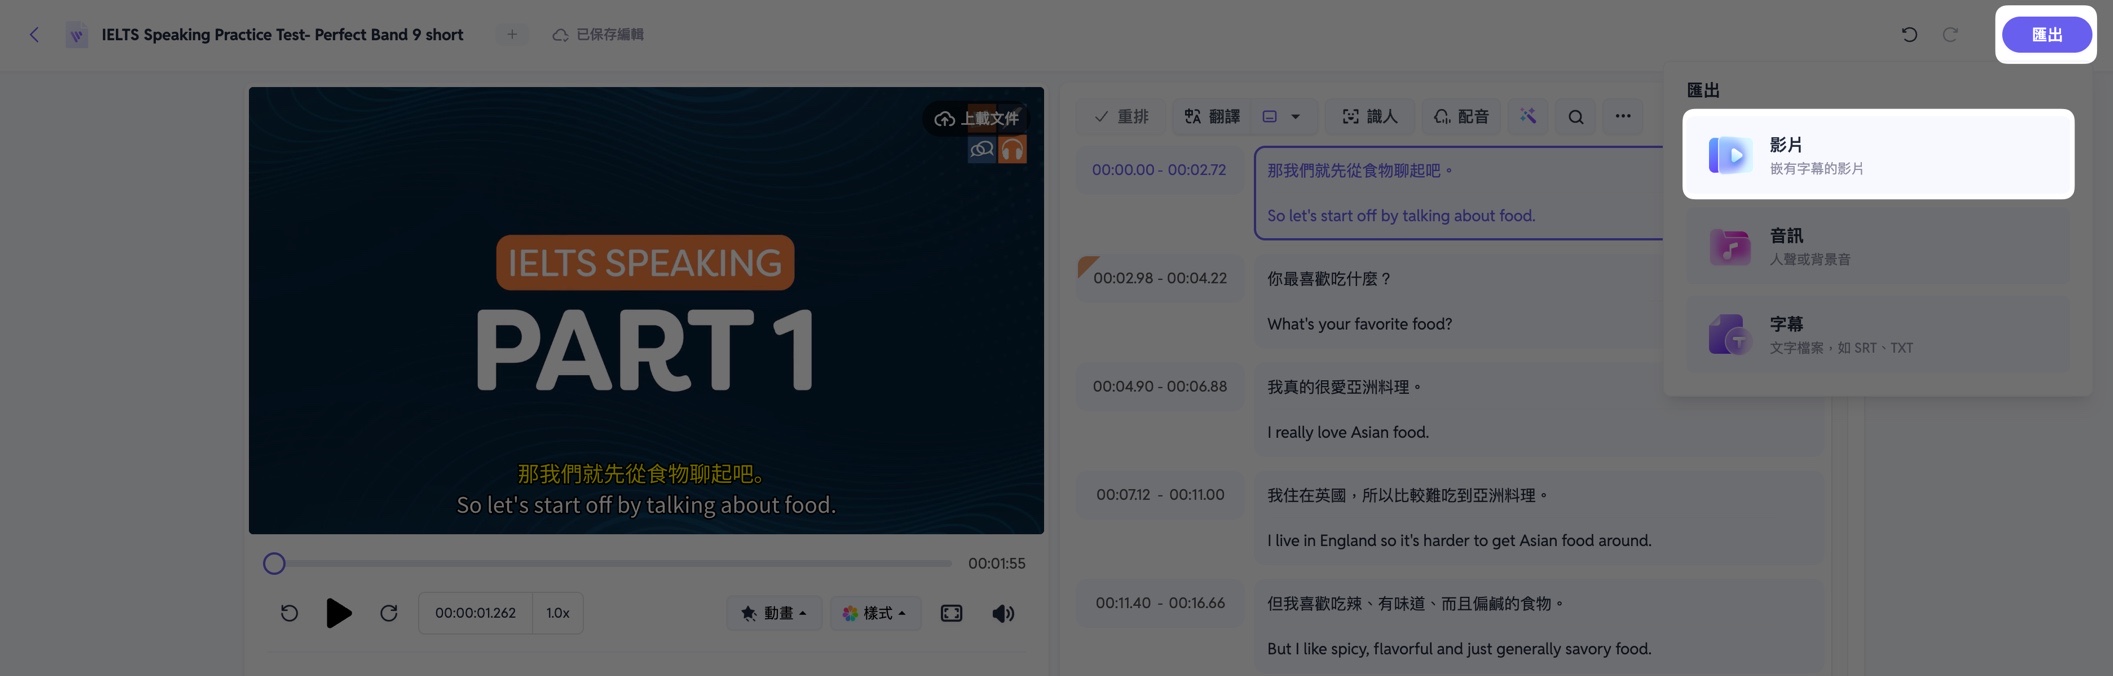Select 影片 export option

click(1878, 155)
